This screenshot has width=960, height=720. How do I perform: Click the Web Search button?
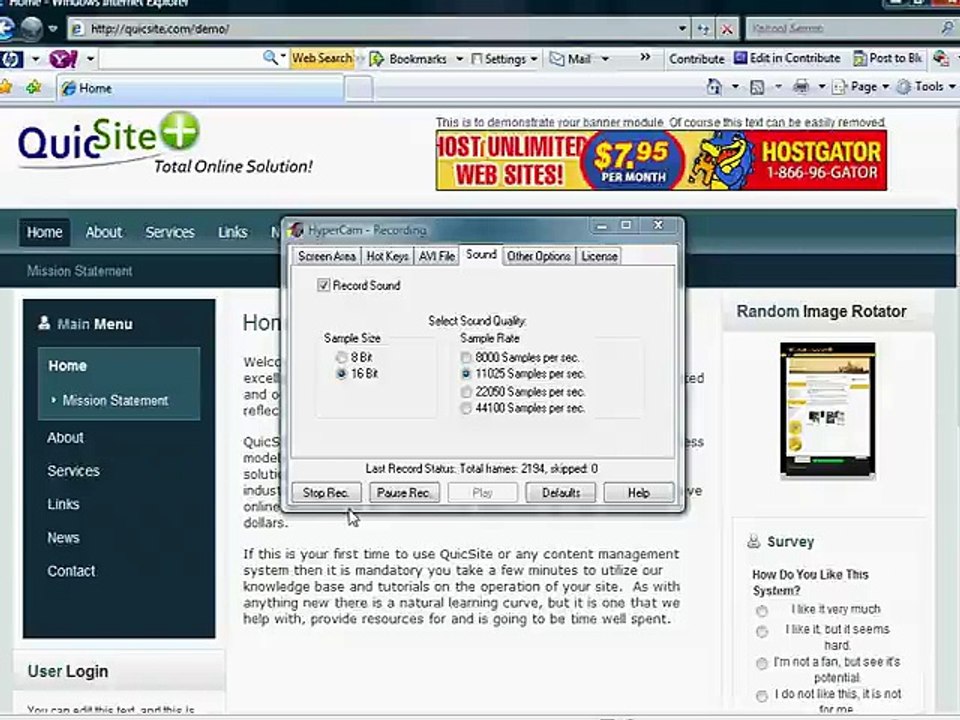tap(321, 58)
